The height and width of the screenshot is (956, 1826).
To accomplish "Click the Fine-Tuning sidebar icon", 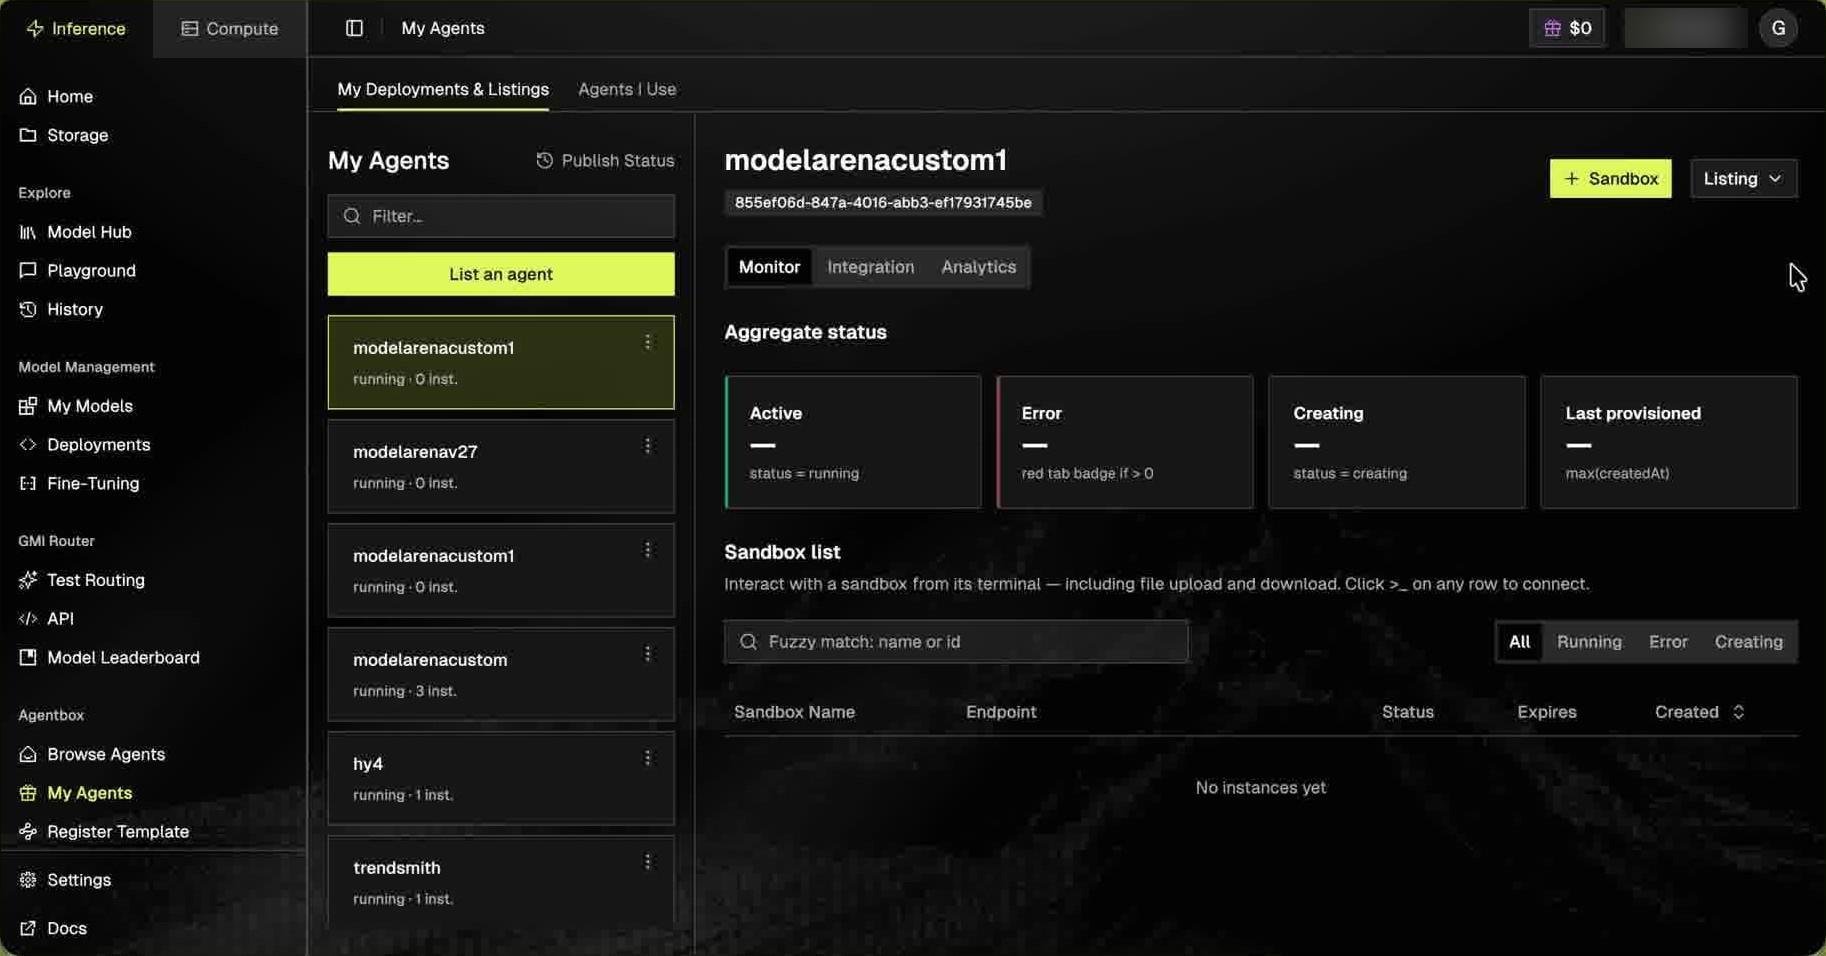I will (x=28, y=484).
